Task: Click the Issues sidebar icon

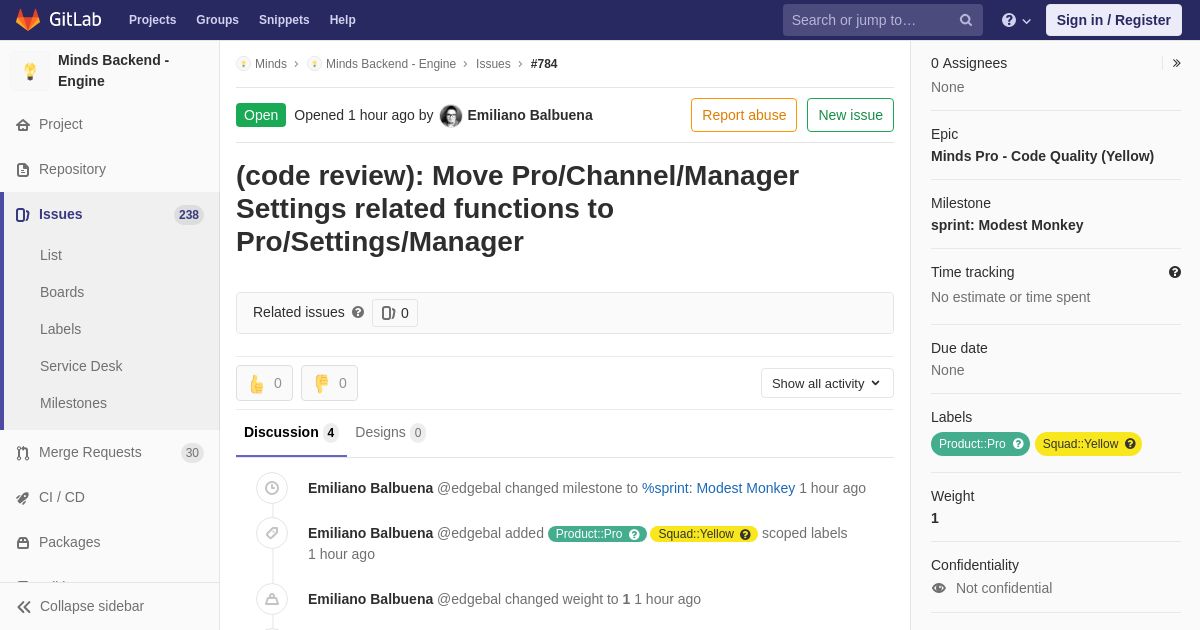Action: (x=22, y=214)
